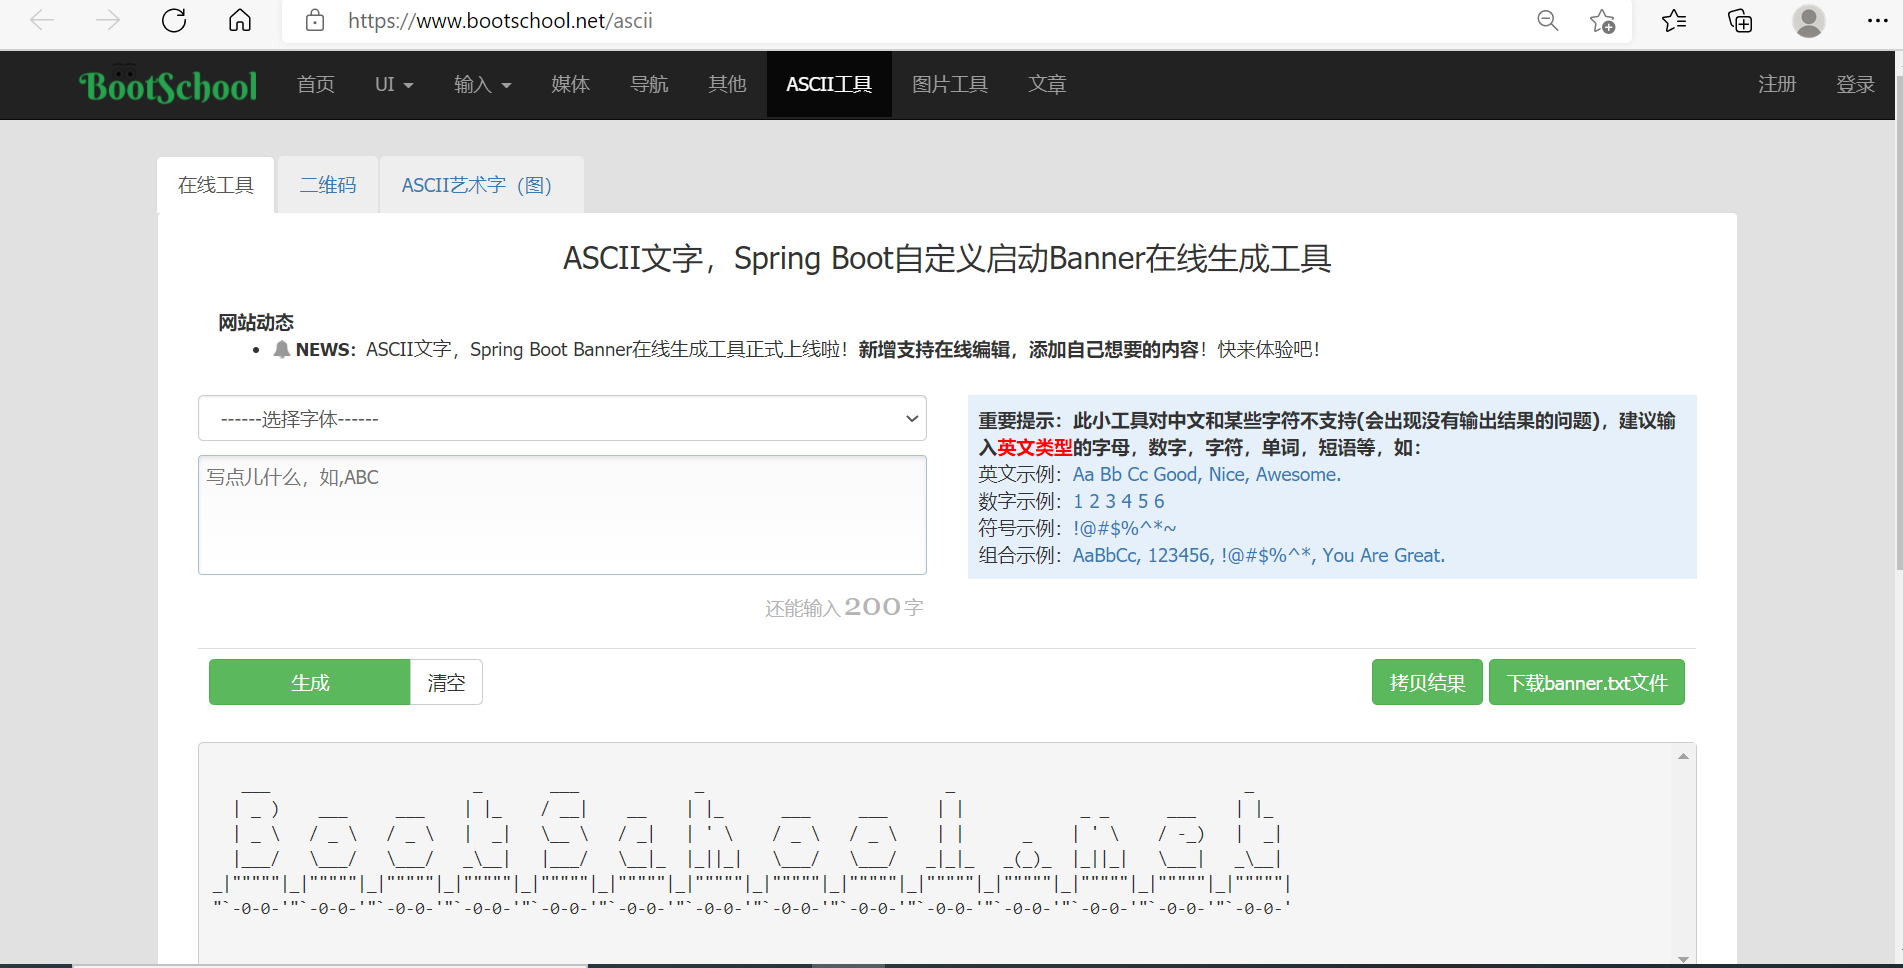Click red 英文类型 text in notice
1903x968 pixels.
click(1034, 447)
